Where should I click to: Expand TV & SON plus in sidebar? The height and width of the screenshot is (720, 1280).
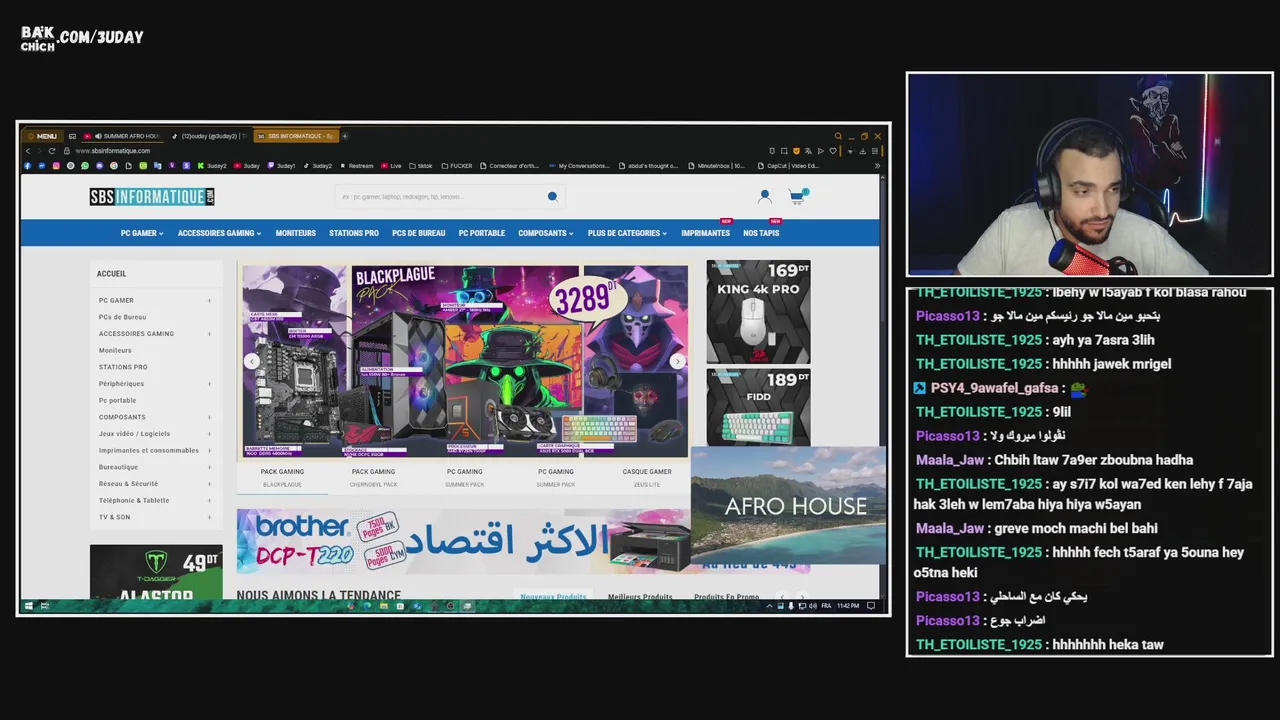coord(209,517)
